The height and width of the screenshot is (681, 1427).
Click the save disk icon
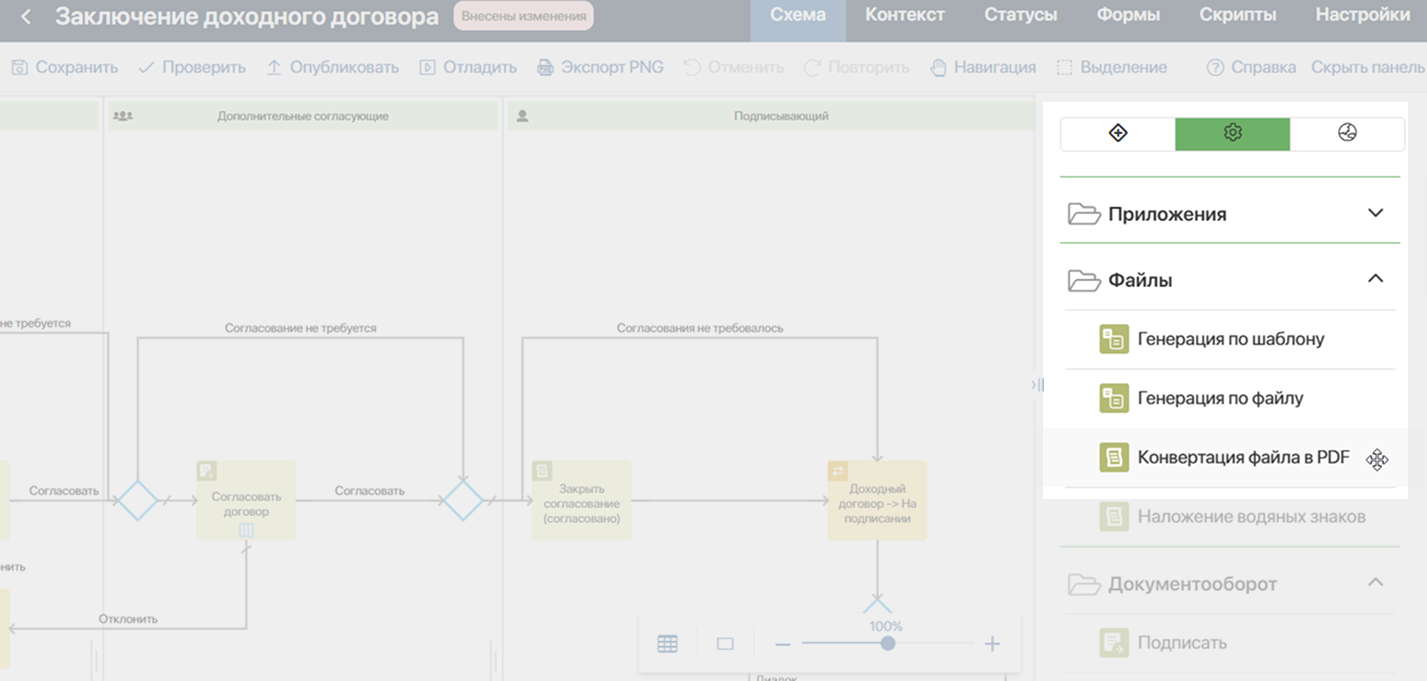[x=19, y=68]
